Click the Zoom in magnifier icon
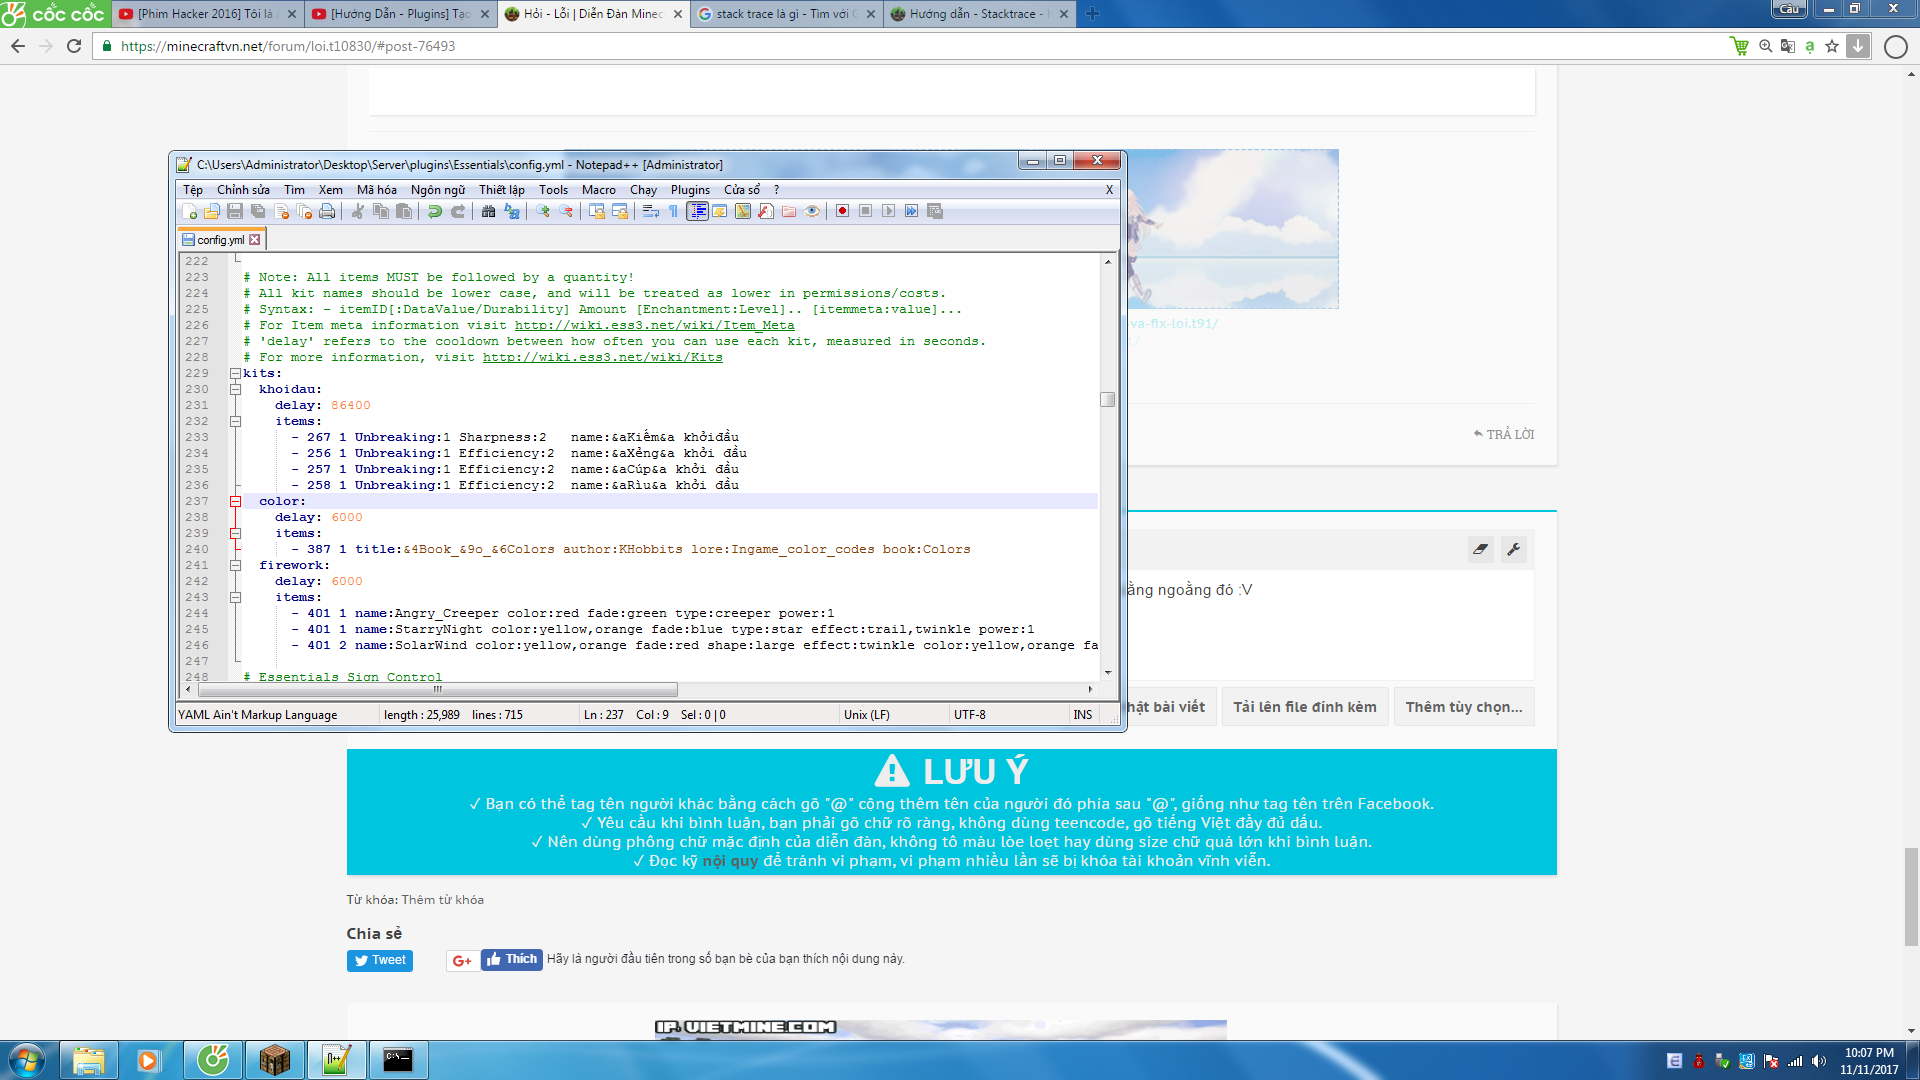 coord(542,211)
